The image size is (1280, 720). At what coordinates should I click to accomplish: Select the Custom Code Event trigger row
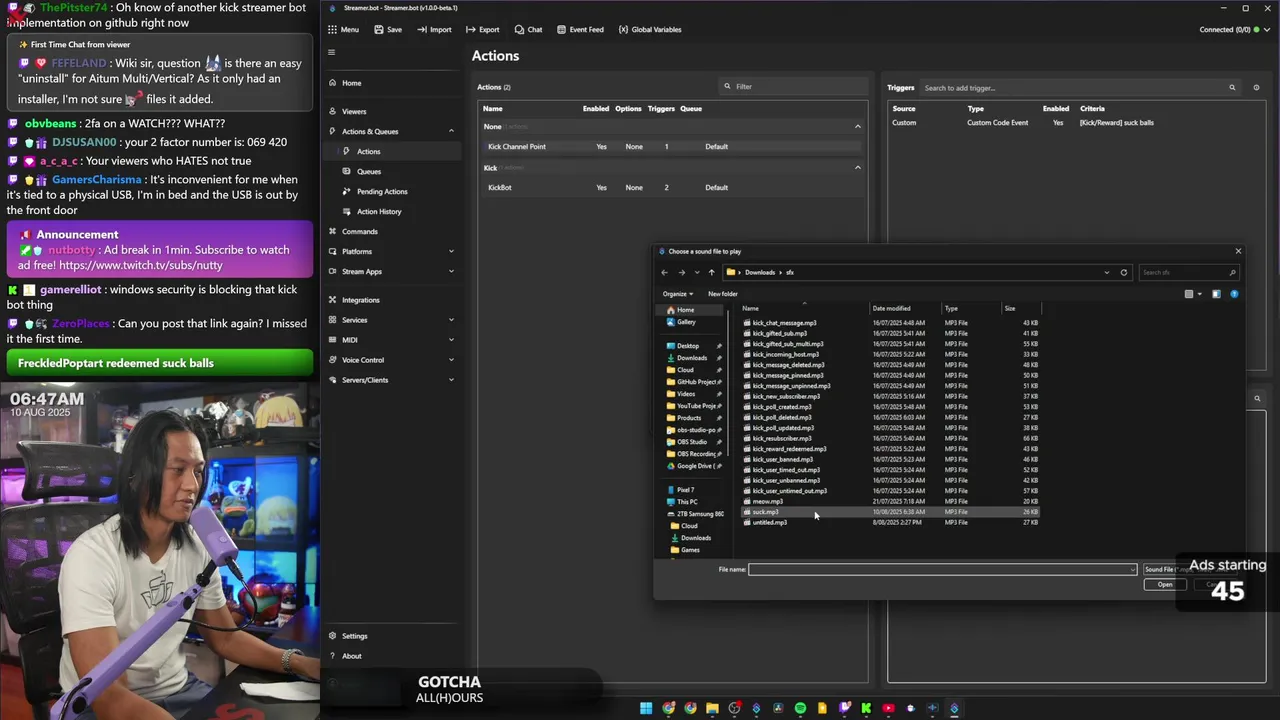[x=1075, y=123]
